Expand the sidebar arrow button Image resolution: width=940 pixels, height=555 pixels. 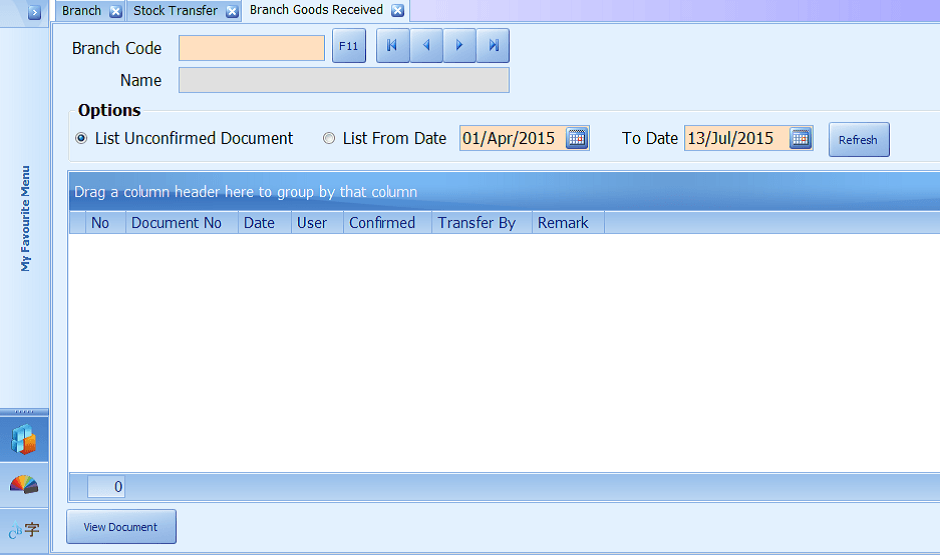(34, 12)
